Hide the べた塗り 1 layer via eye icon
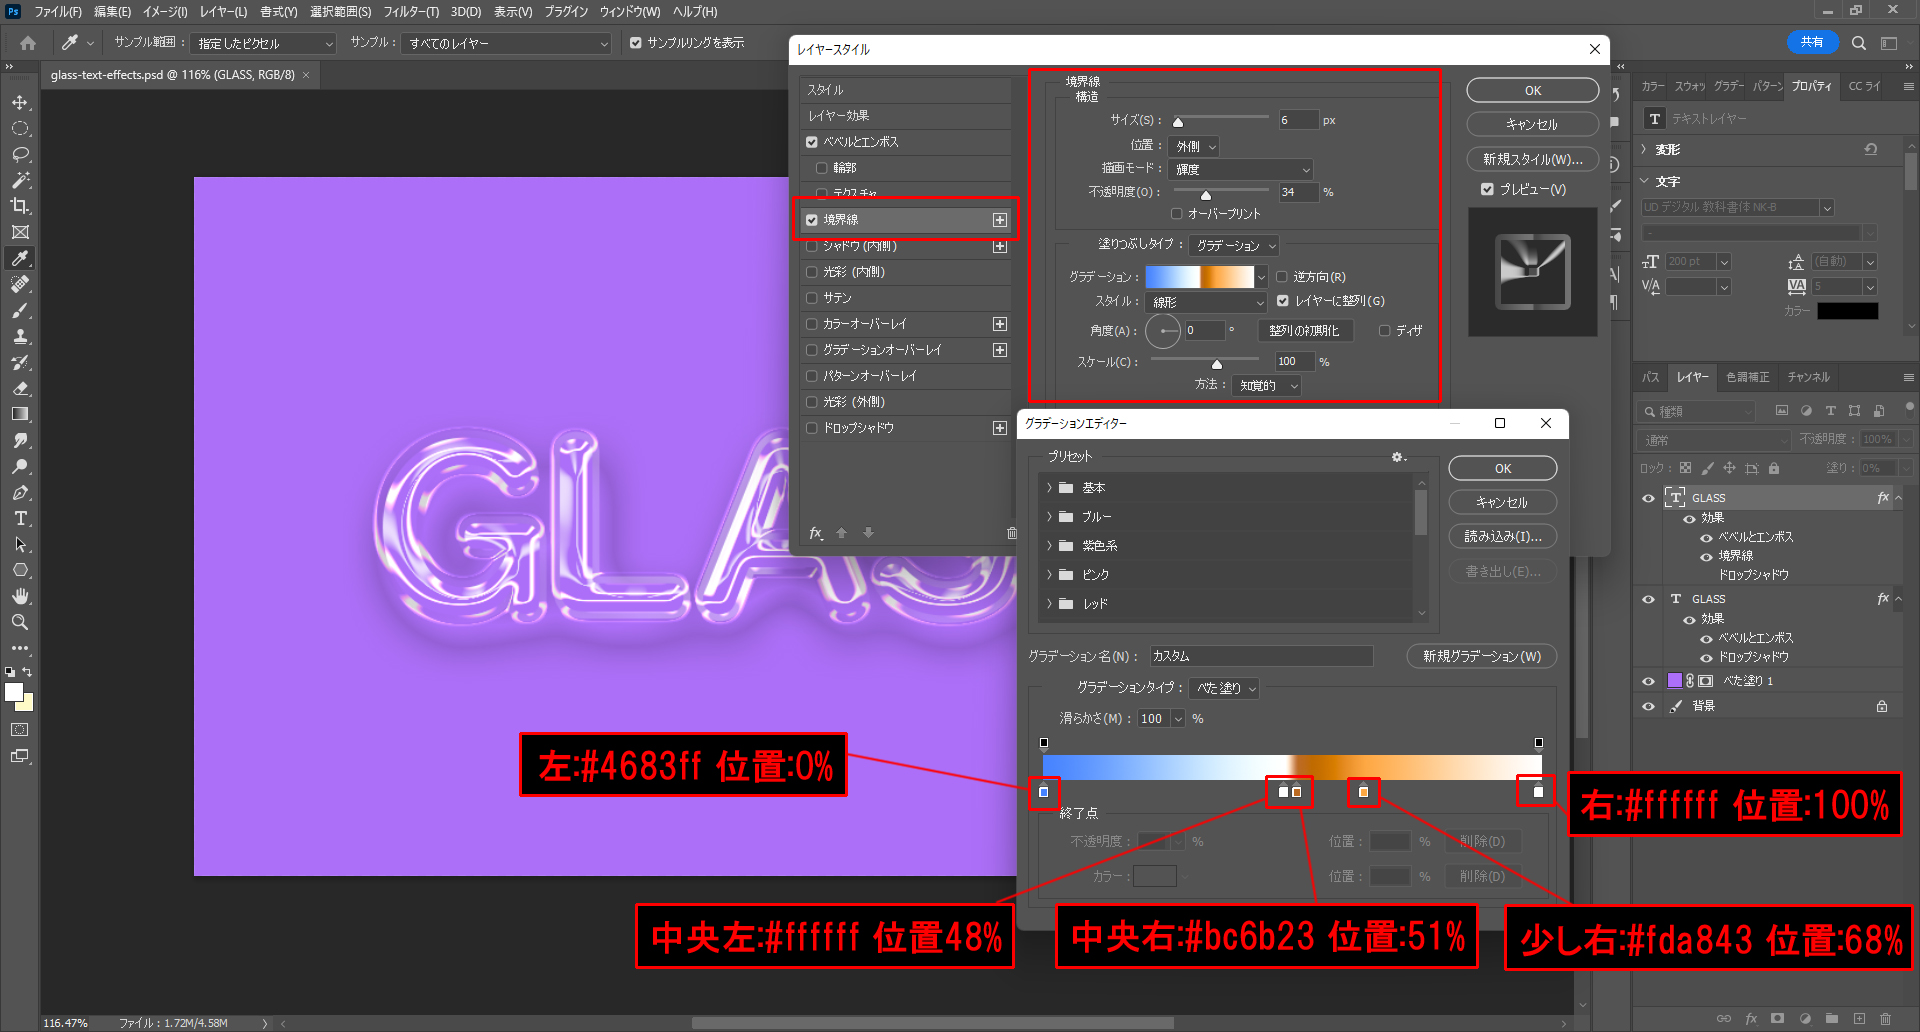This screenshot has width=1920, height=1032. coord(1648,681)
